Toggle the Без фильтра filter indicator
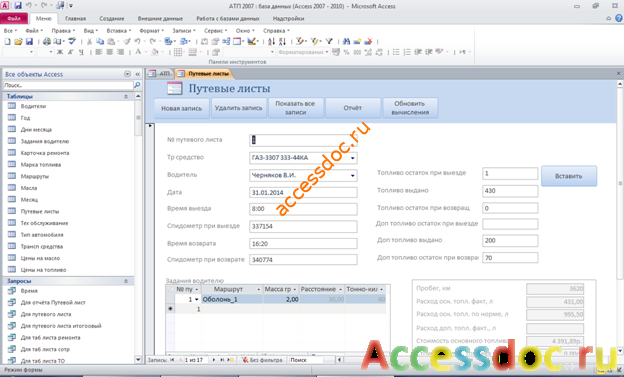This screenshot has width=624, height=377. coord(262,360)
